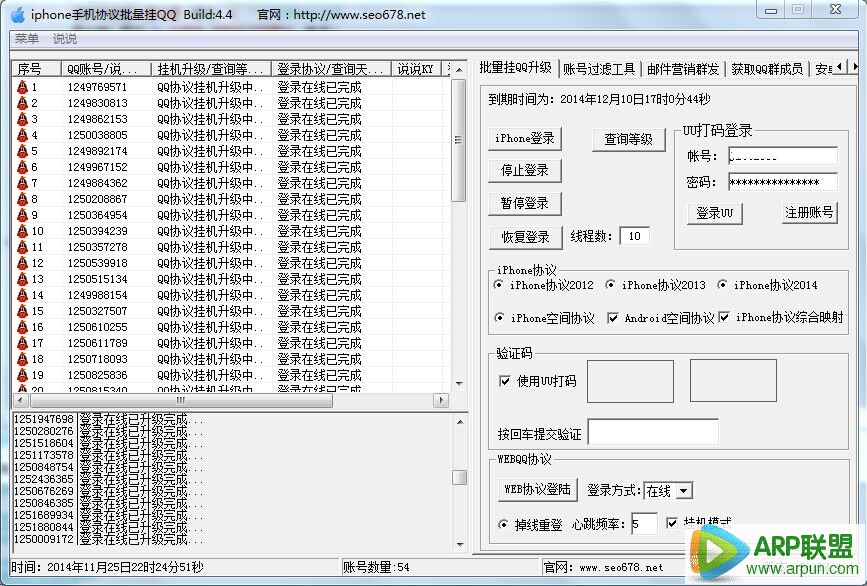Viewport: 867px width, 586px height.
Task: Click the QQ penguin icon in row 16
Action: pyautogui.click(x=23, y=327)
